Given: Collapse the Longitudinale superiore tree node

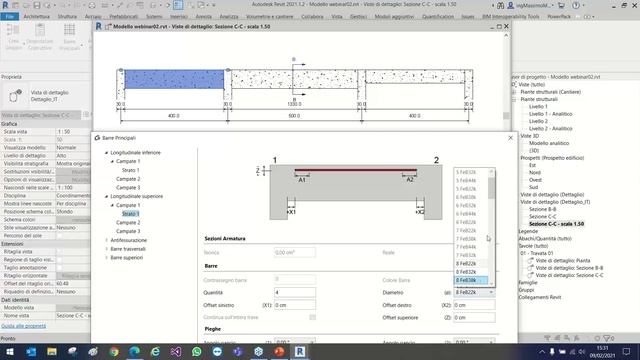Looking at the screenshot, I should 107,196.
